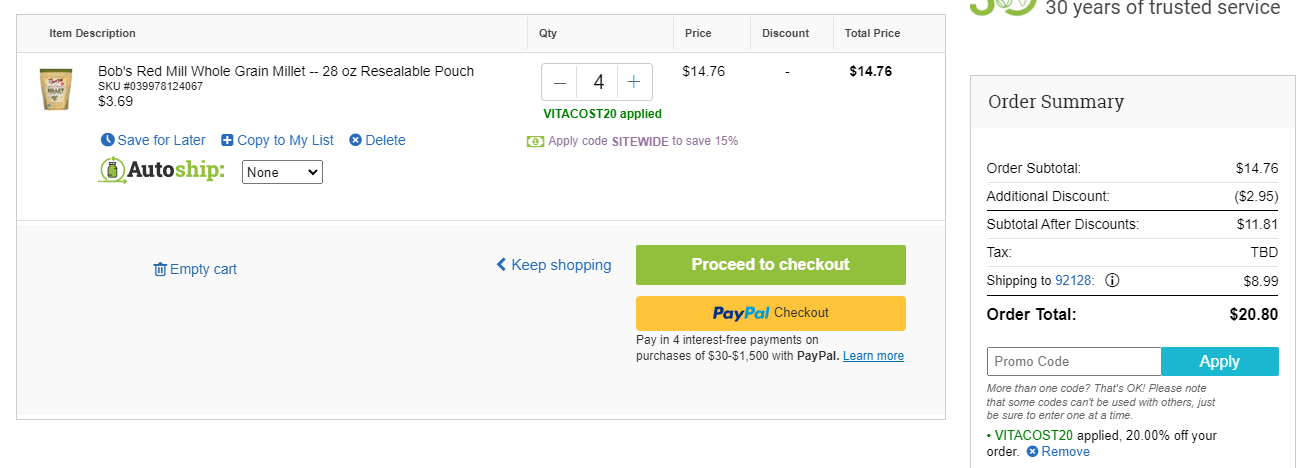This screenshot has height=468, width=1296.
Task: Click the remove promo code x icon
Action: (1032, 451)
